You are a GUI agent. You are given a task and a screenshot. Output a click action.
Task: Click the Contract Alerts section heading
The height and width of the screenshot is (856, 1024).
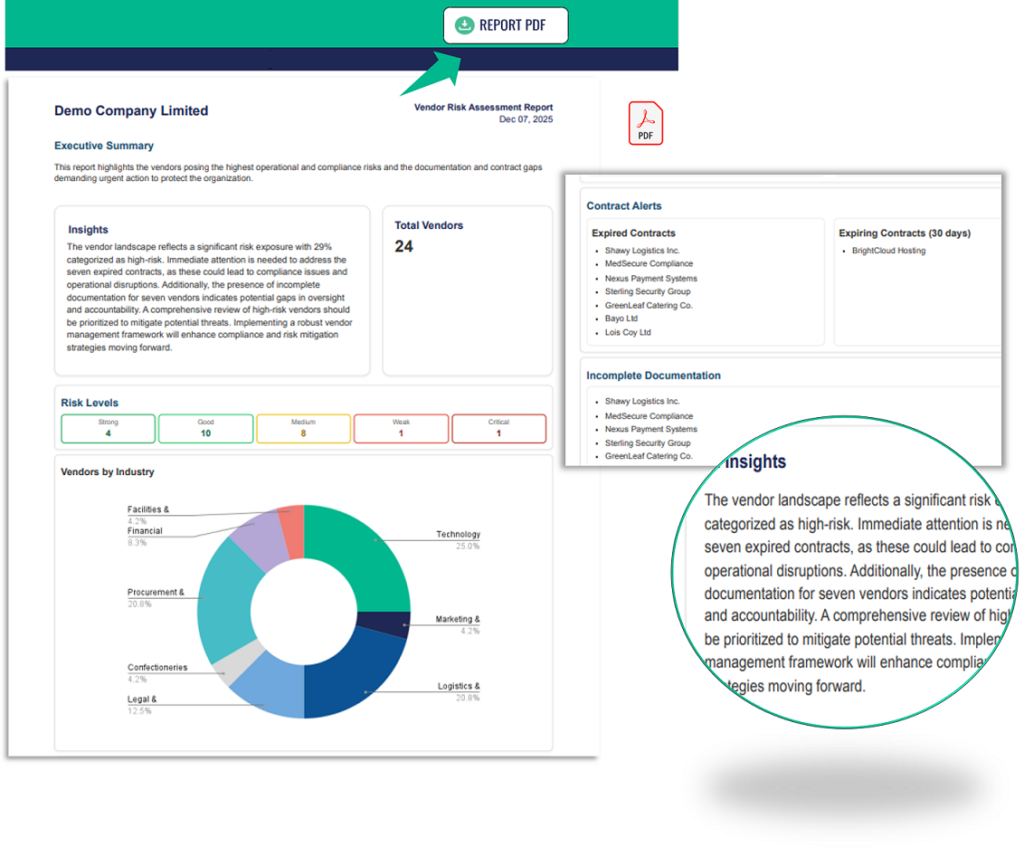624,206
